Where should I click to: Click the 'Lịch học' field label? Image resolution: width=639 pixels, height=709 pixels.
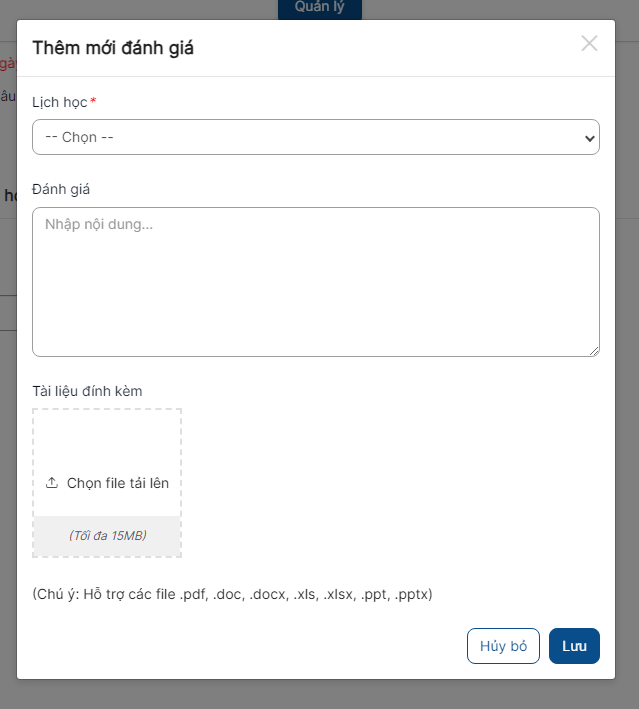click(60, 102)
